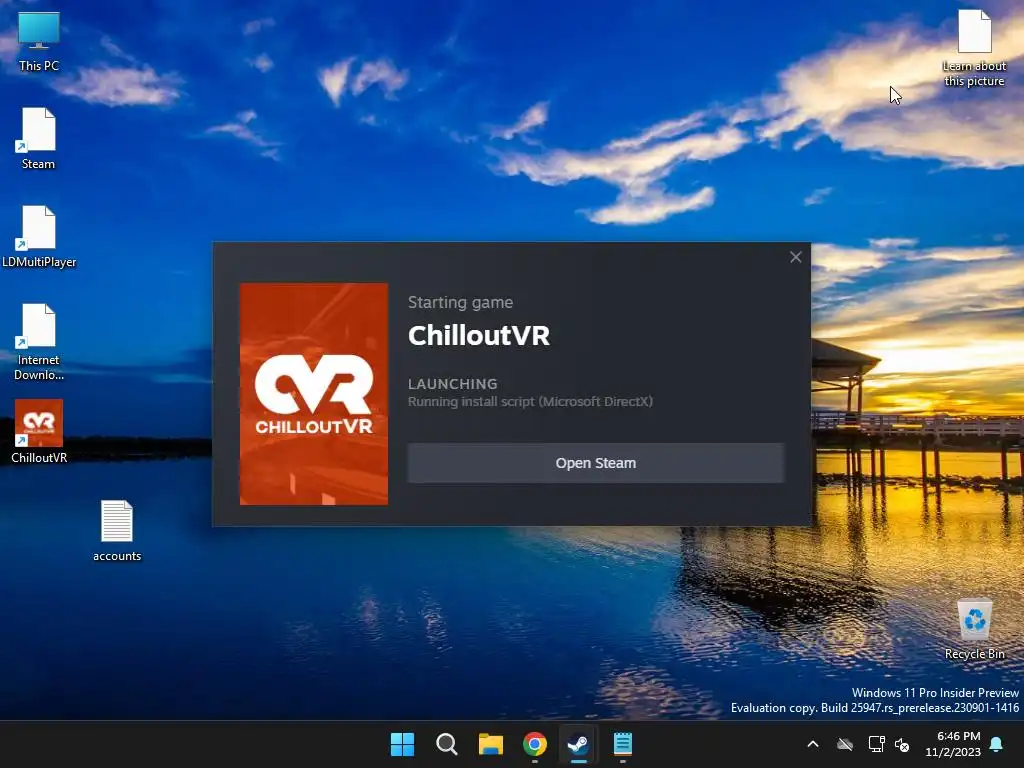1024x768 pixels.
Task: Open the clock and date panel
Action: pos(953,744)
